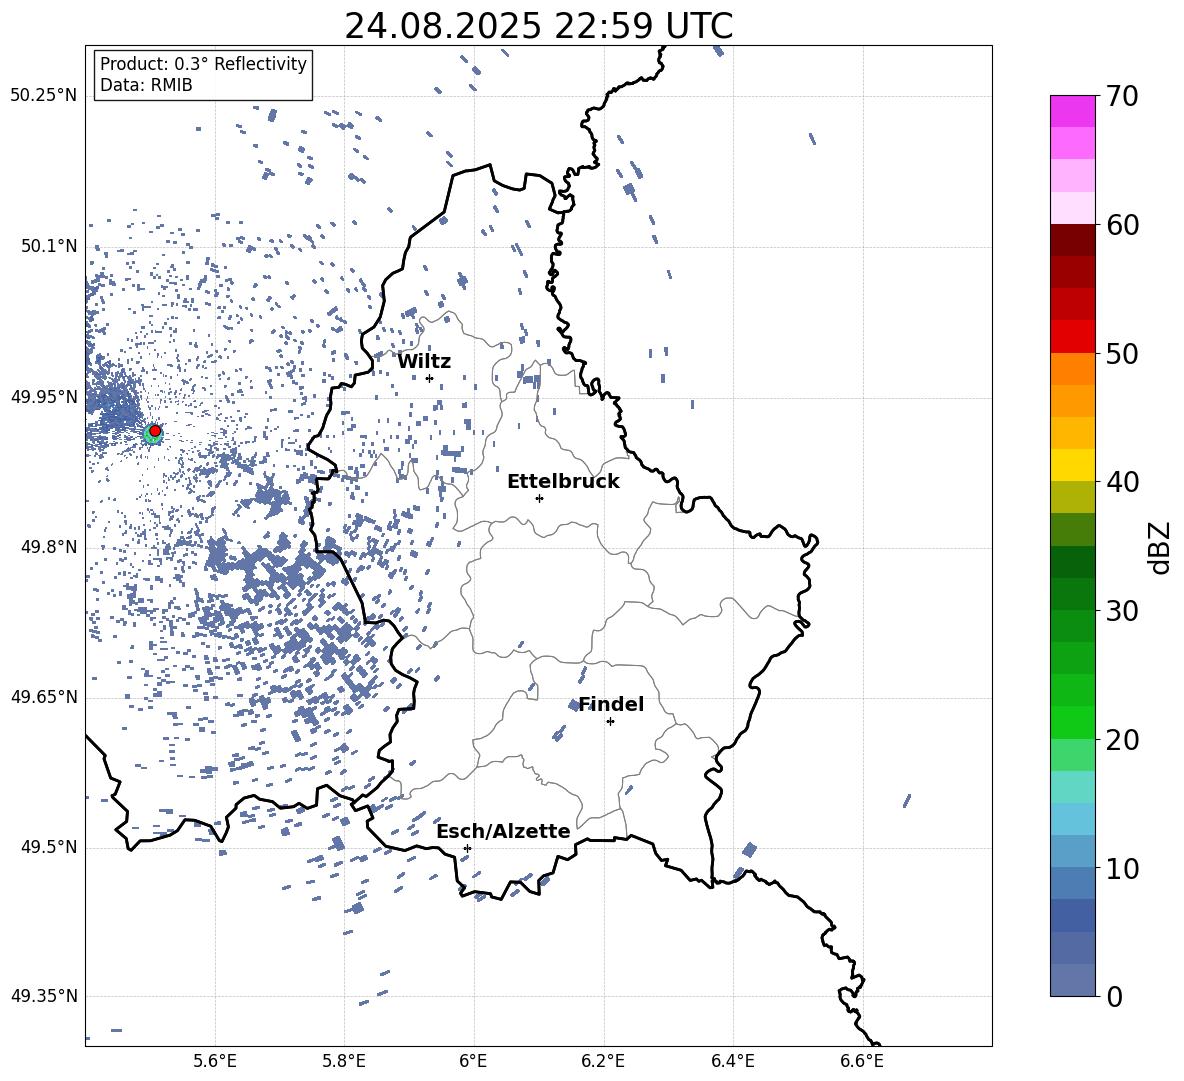Image resolution: width=1184 pixels, height=1081 pixels.
Task: Click the Wiltz station cross marker
Action: coord(430,378)
